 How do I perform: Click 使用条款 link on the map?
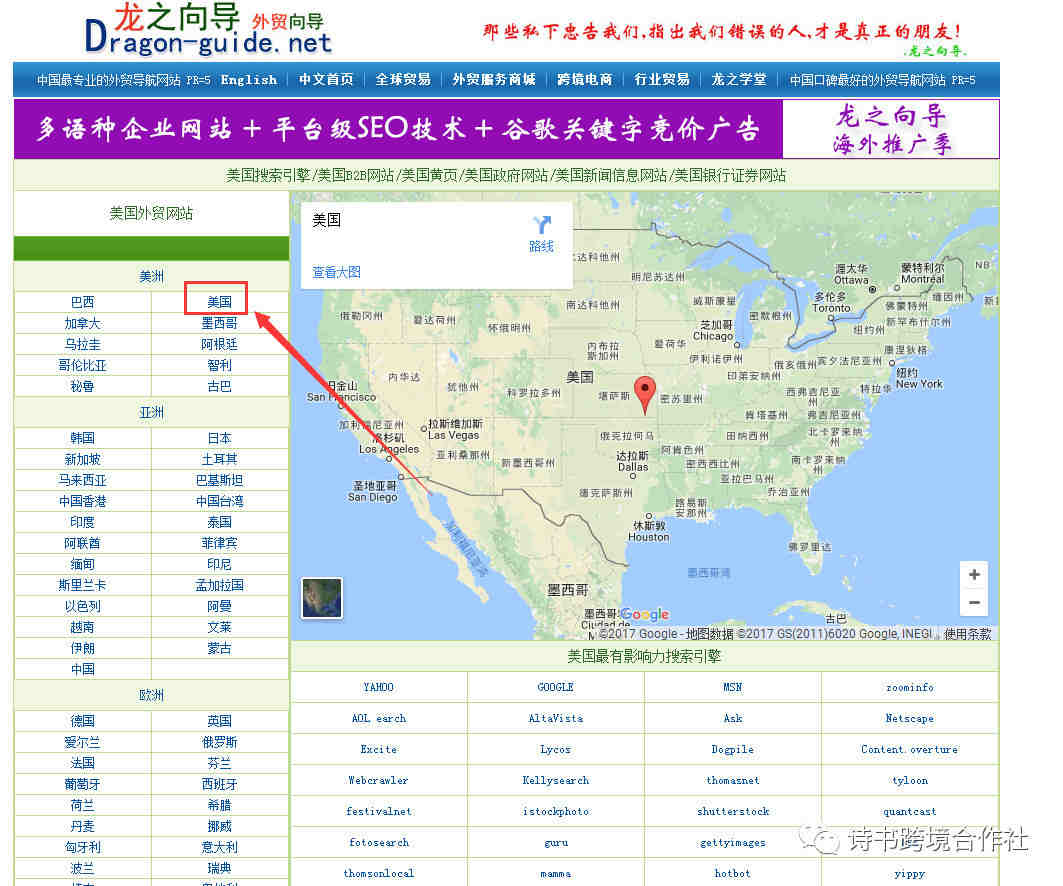[x=967, y=634]
